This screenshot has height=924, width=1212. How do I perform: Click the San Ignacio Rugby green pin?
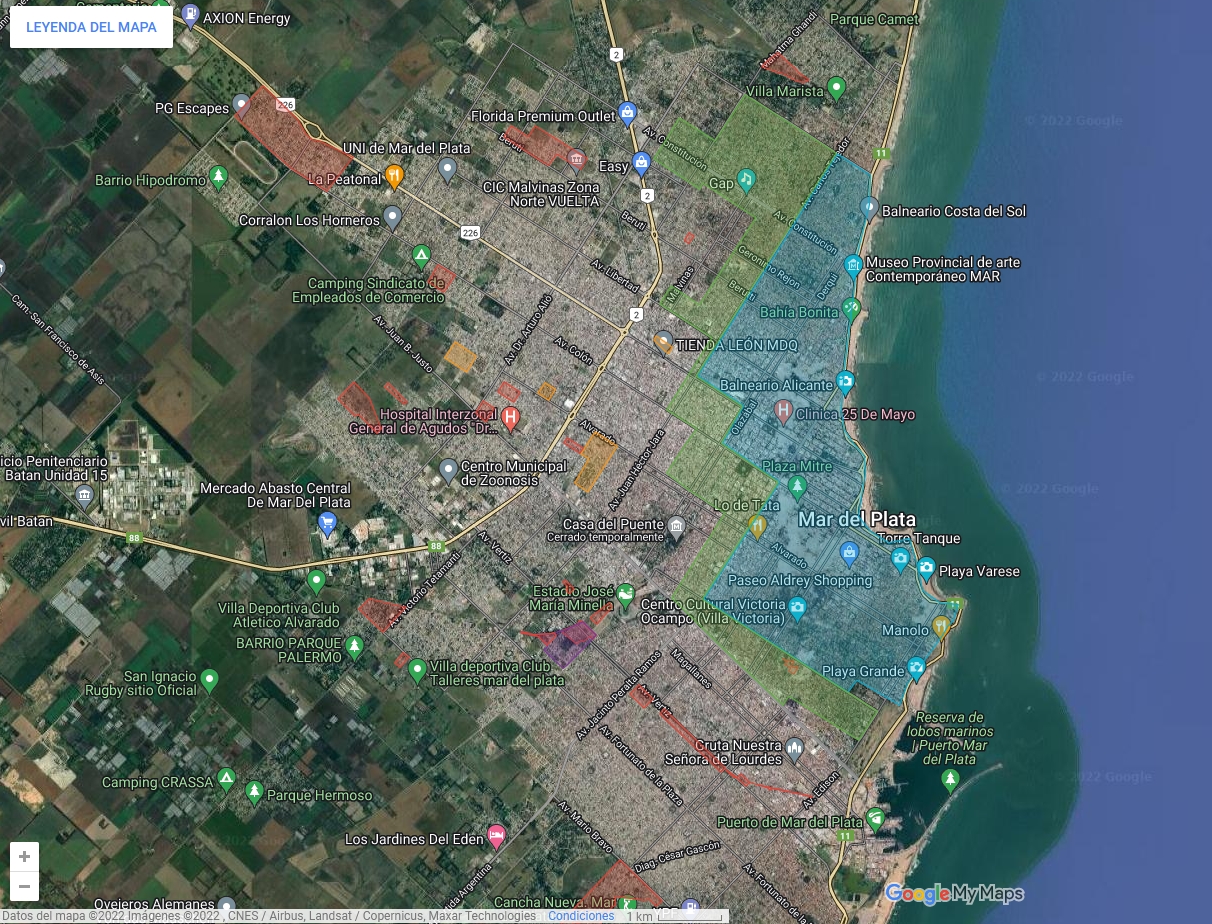point(209,681)
